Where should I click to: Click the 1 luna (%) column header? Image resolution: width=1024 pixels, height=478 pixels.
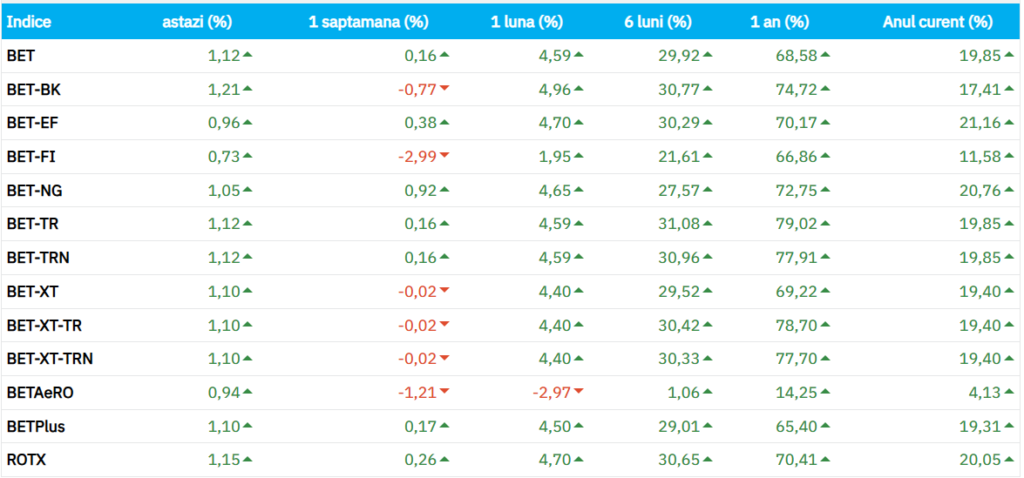click(526, 21)
